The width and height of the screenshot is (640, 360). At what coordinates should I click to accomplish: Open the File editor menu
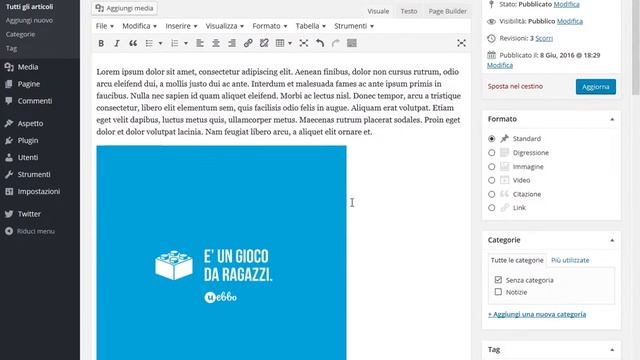tap(105, 26)
